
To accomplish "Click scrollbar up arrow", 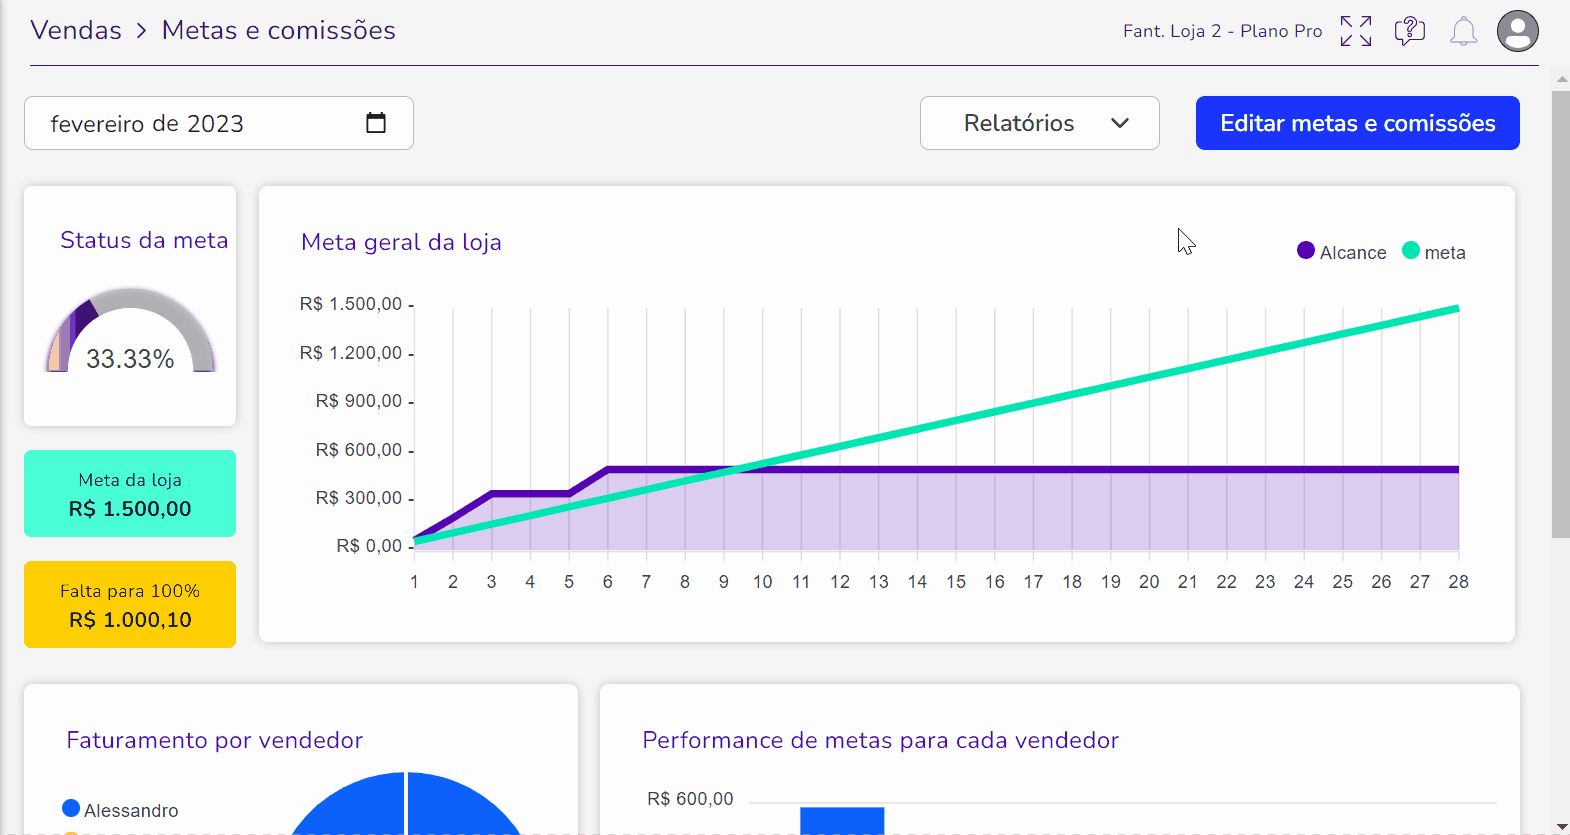I will 1560,78.
